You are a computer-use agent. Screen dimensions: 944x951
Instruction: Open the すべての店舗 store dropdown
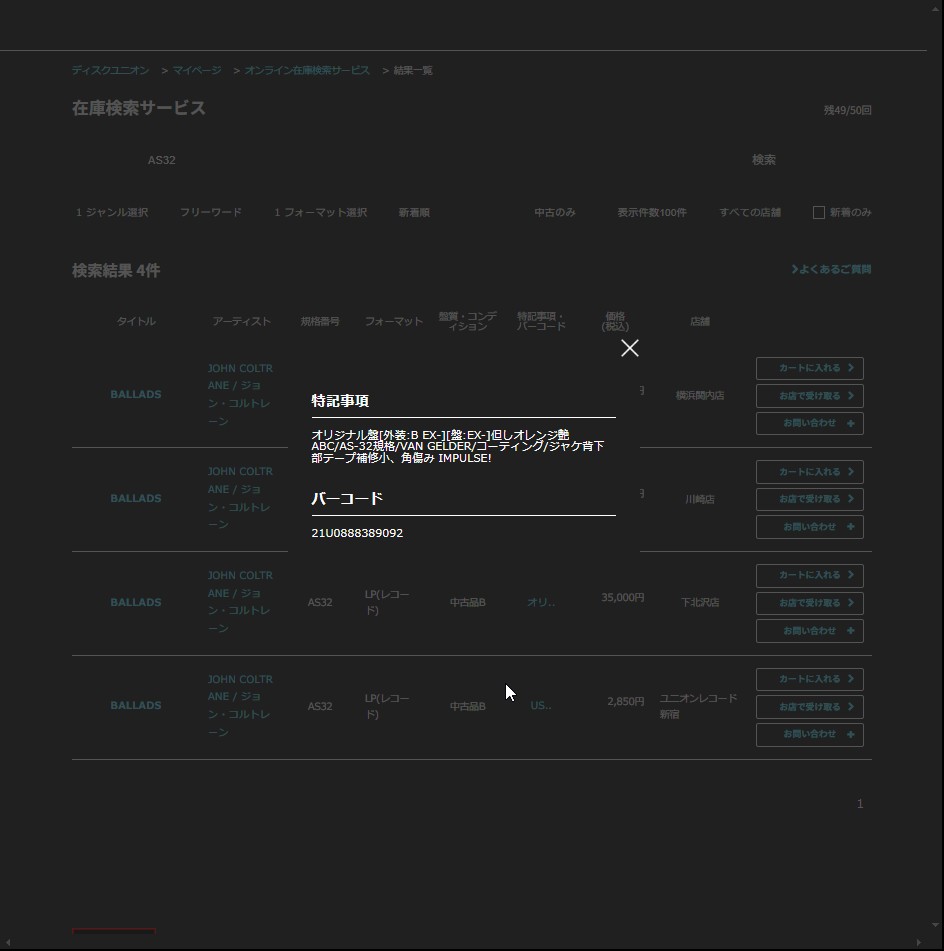(x=750, y=212)
